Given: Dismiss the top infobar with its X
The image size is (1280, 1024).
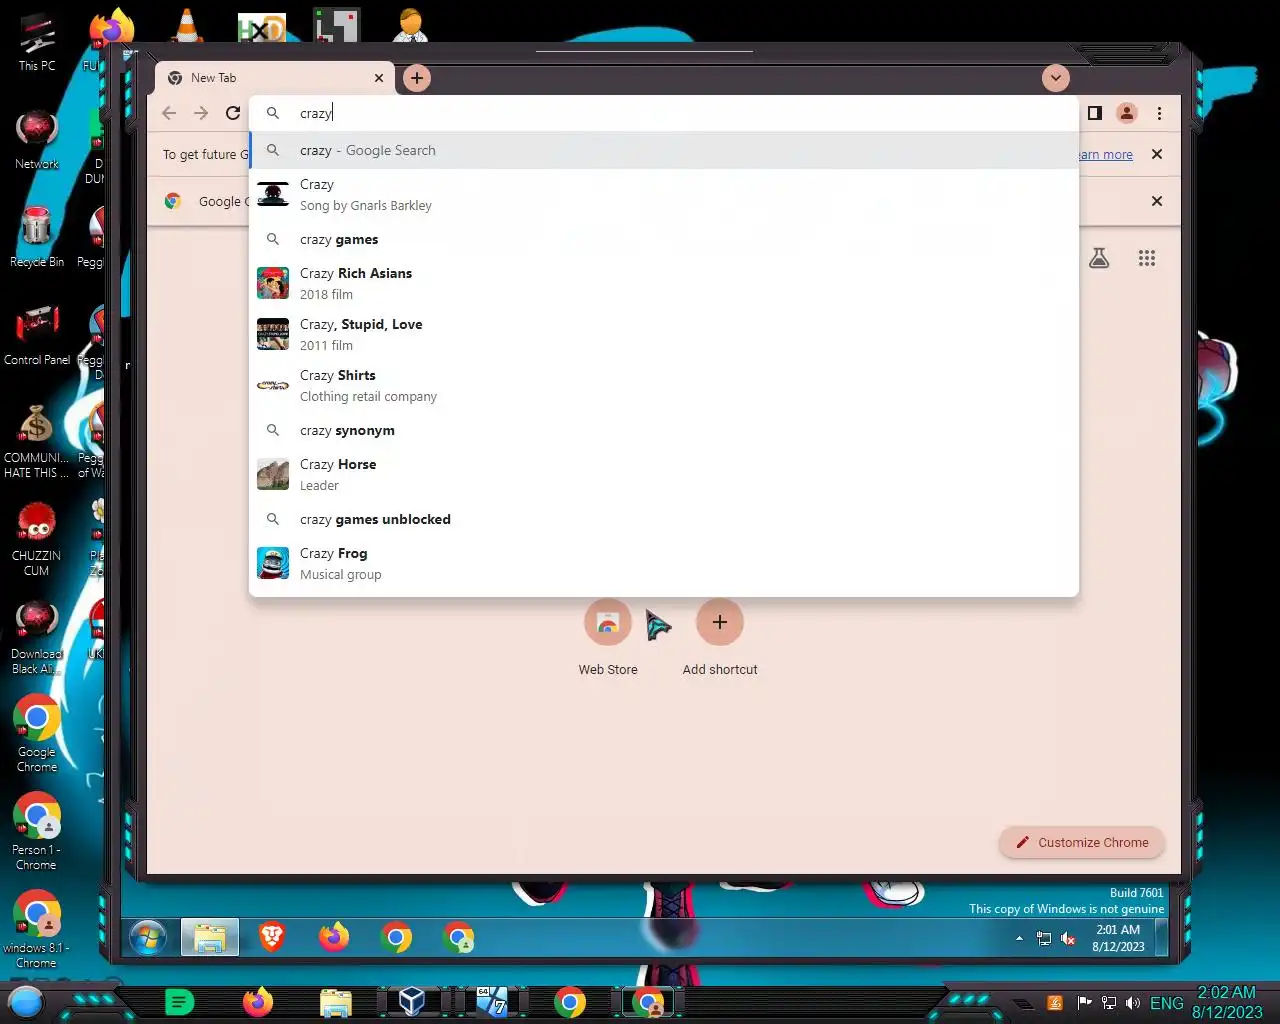Looking at the screenshot, I should point(1157,154).
